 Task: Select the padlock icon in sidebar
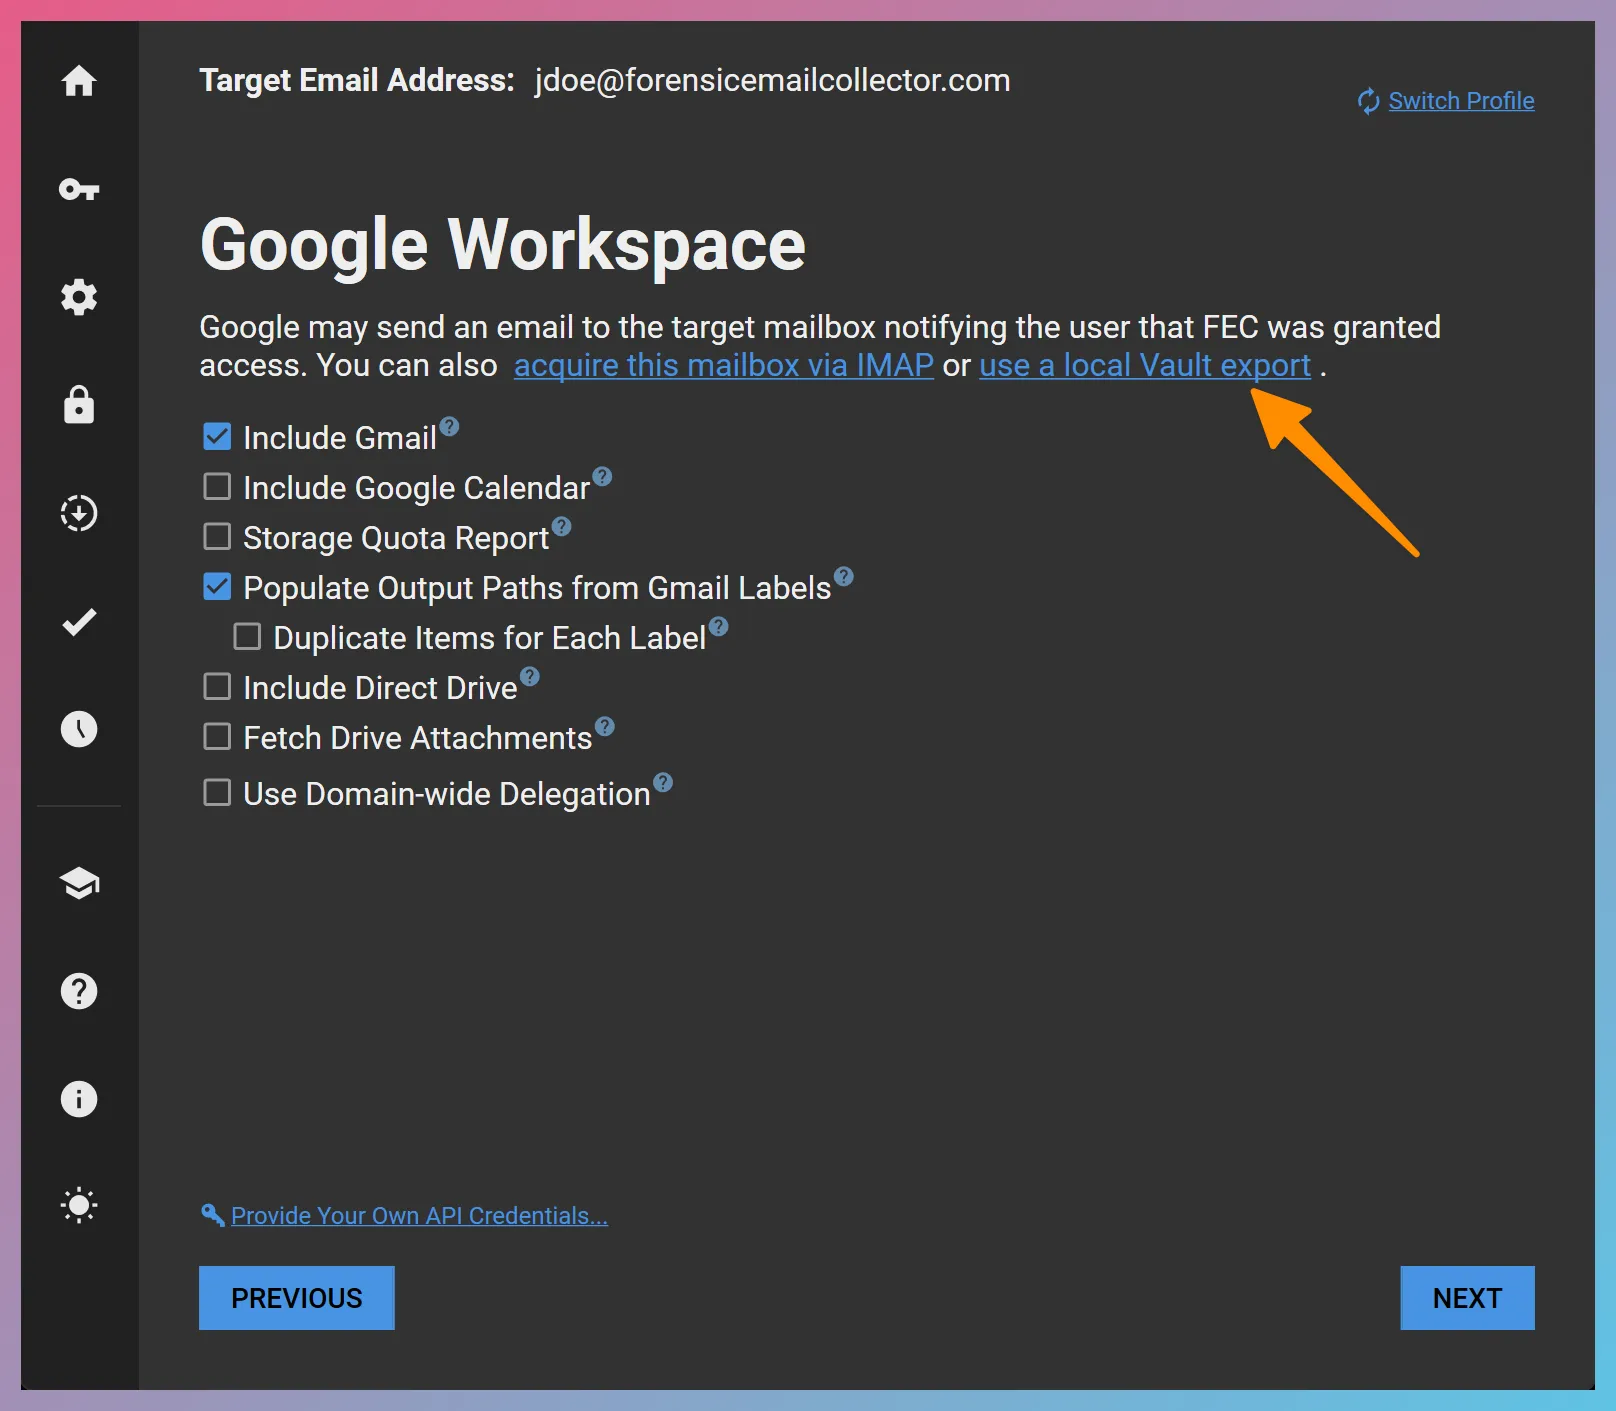click(79, 405)
